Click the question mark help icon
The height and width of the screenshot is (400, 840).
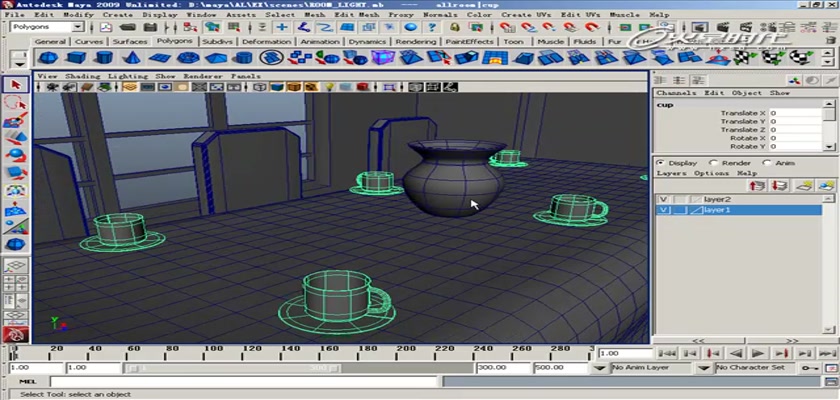pyautogui.click(x=432, y=27)
